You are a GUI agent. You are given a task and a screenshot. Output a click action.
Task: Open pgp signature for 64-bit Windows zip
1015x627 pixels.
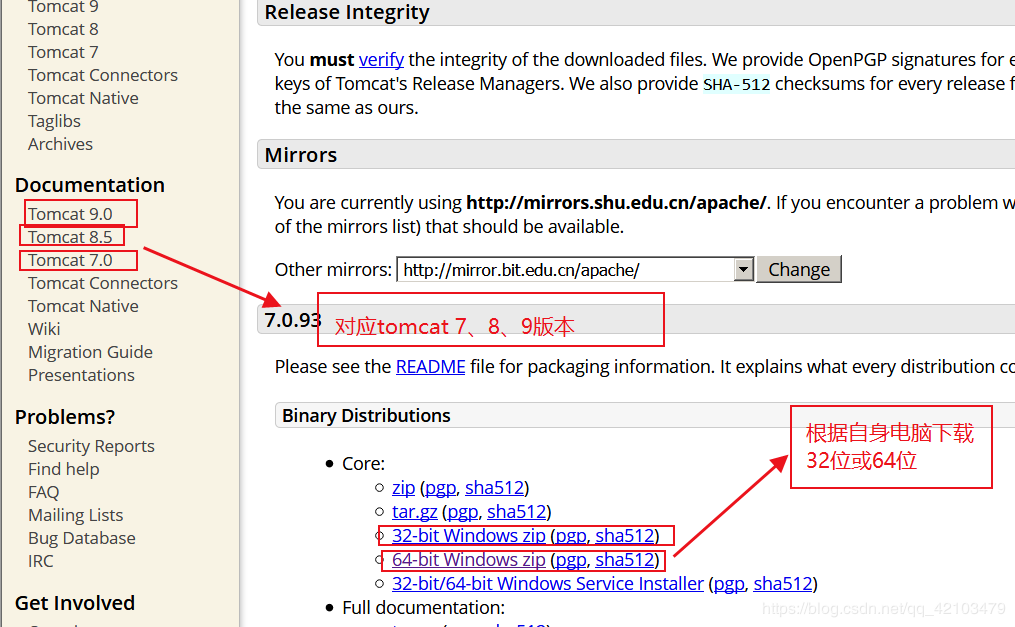click(x=570, y=560)
